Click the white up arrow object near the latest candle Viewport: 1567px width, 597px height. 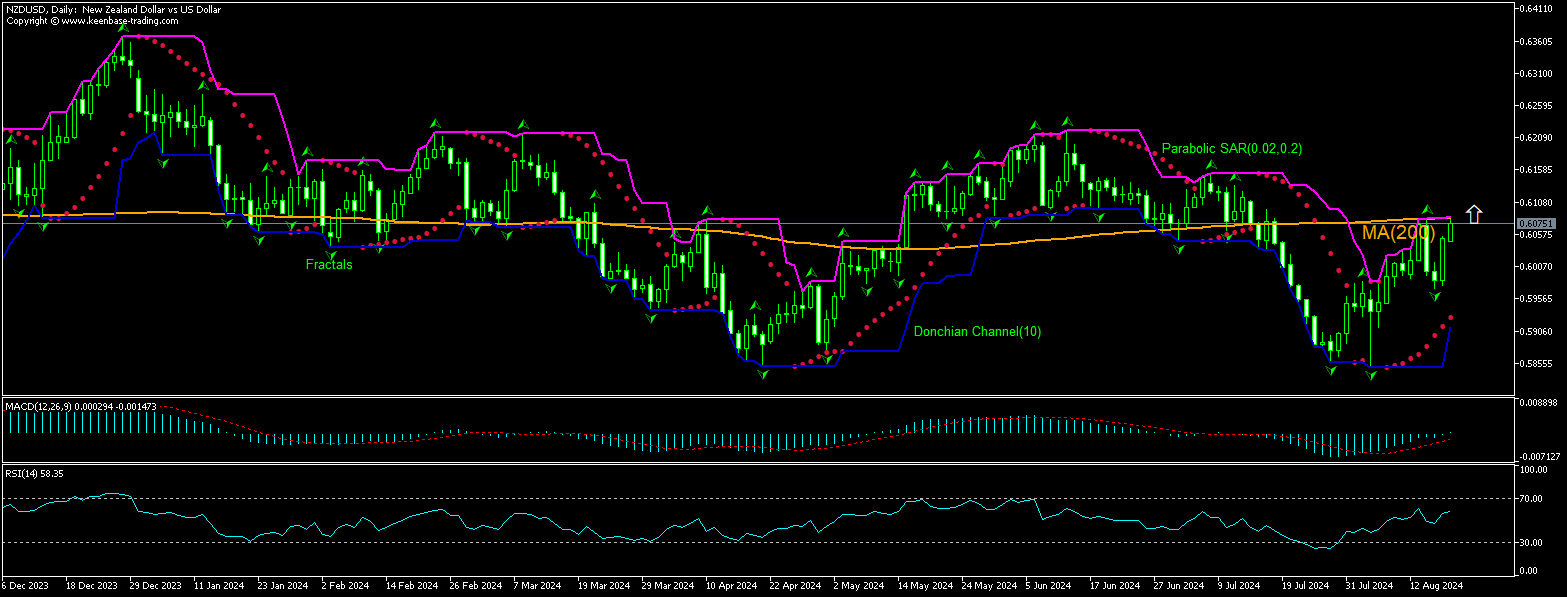pos(1474,212)
